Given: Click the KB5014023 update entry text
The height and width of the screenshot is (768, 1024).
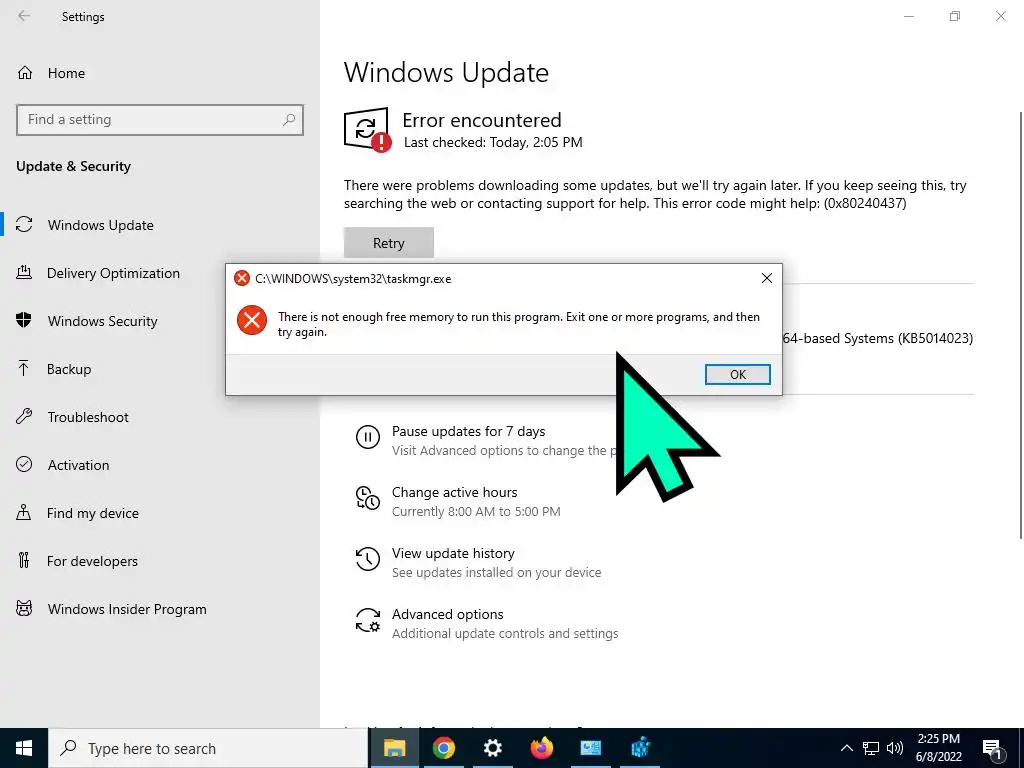Looking at the screenshot, I should 878,338.
